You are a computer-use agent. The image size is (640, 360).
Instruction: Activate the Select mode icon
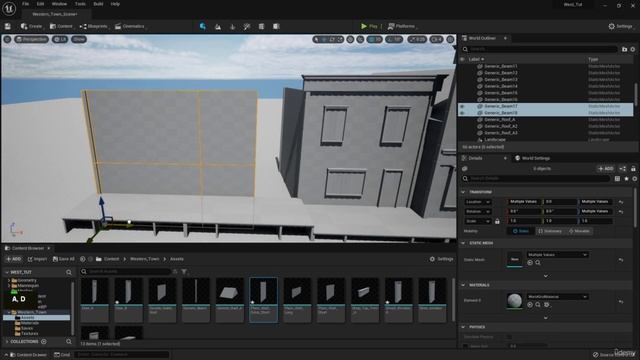point(203,27)
